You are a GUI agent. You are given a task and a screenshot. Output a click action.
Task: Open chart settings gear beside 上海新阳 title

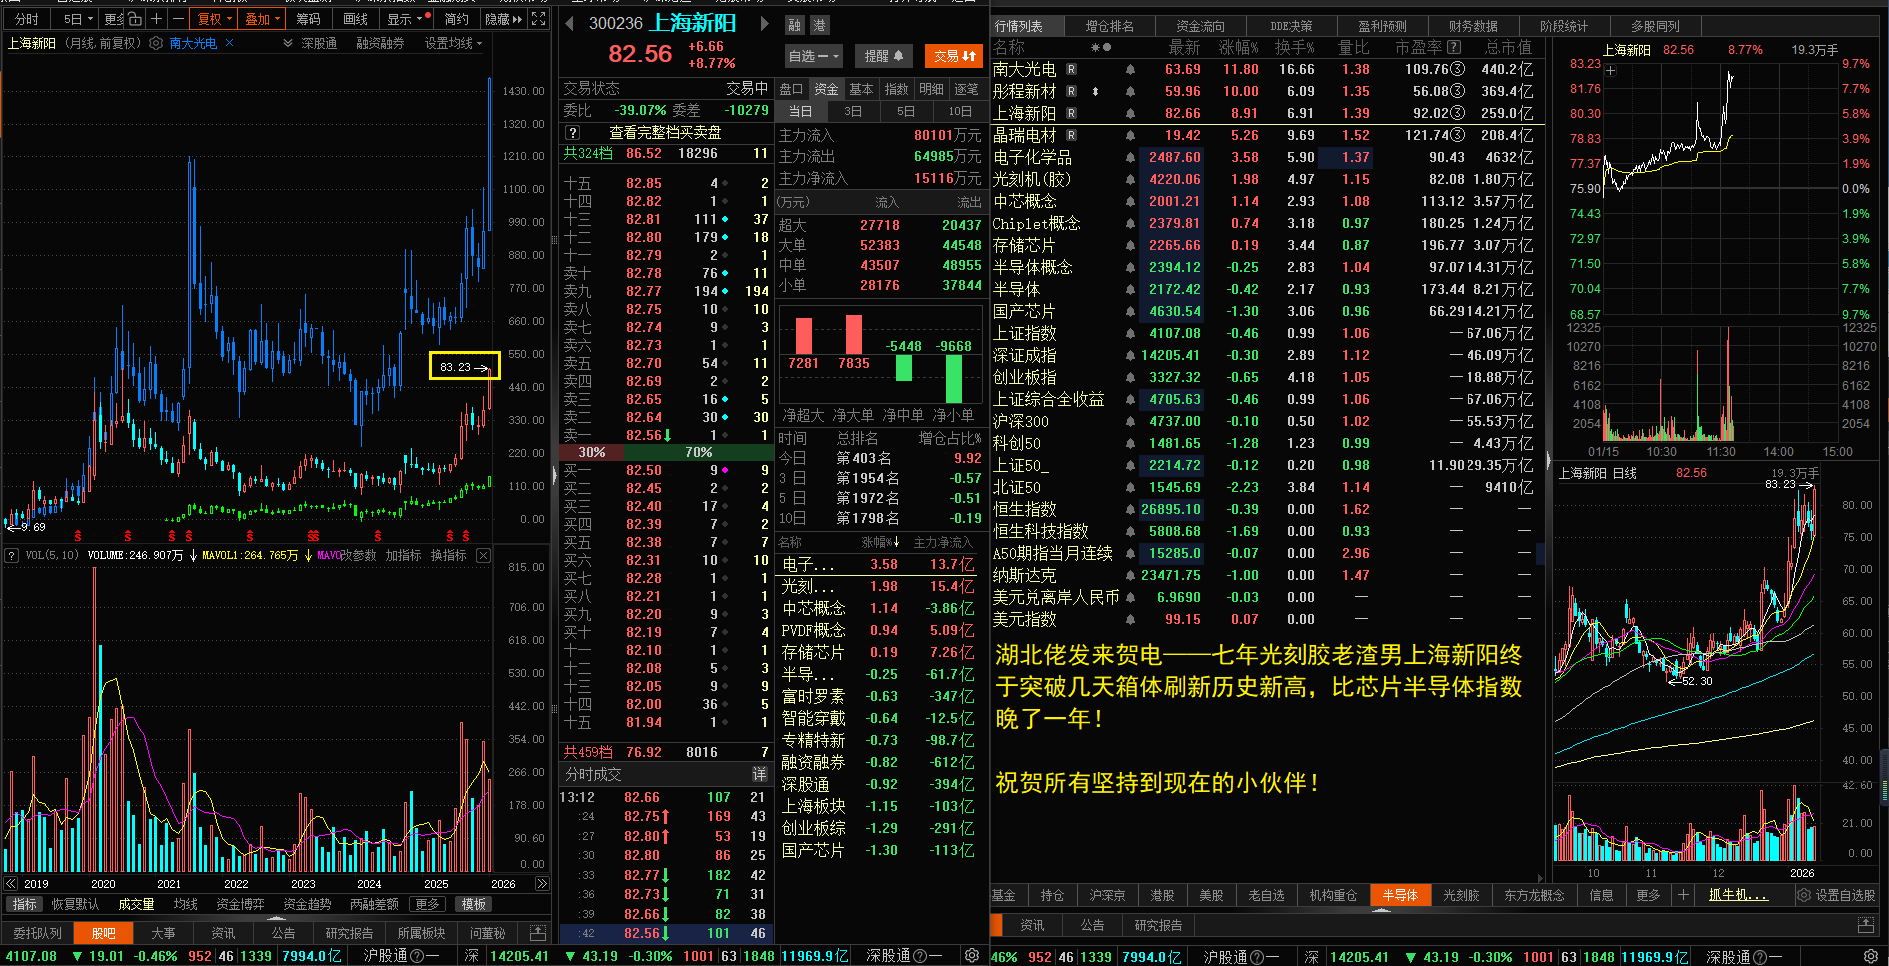click(x=156, y=43)
